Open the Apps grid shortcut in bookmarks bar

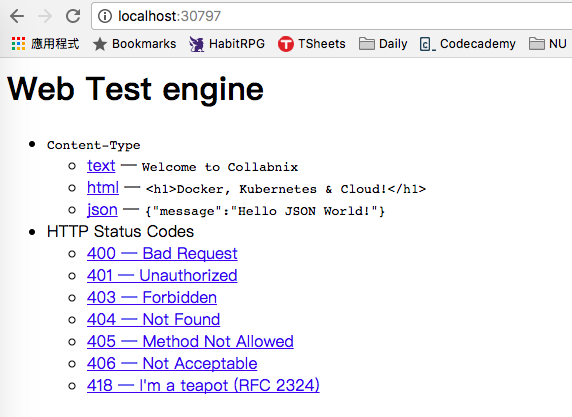tap(45, 44)
